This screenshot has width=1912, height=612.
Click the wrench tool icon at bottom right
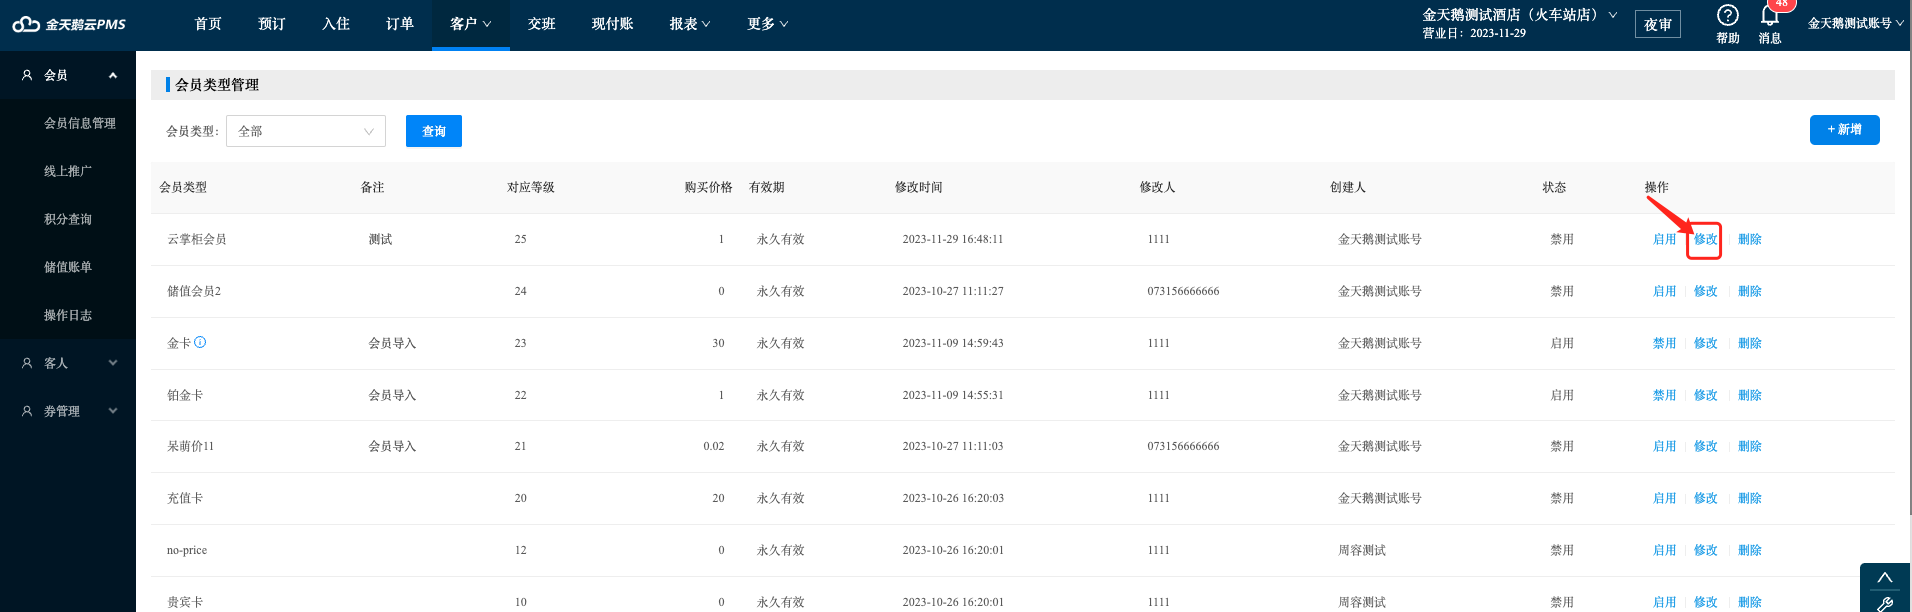(x=1885, y=603)
